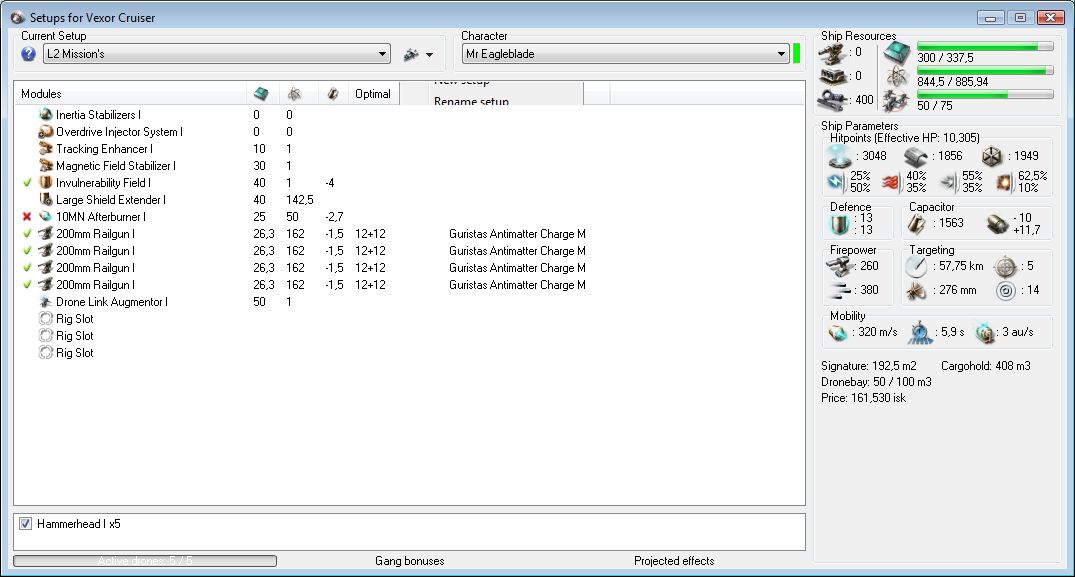Click the max speed icon showing 320 m/s
Screen dimensions: 1075x577
[x=838, y=333]
